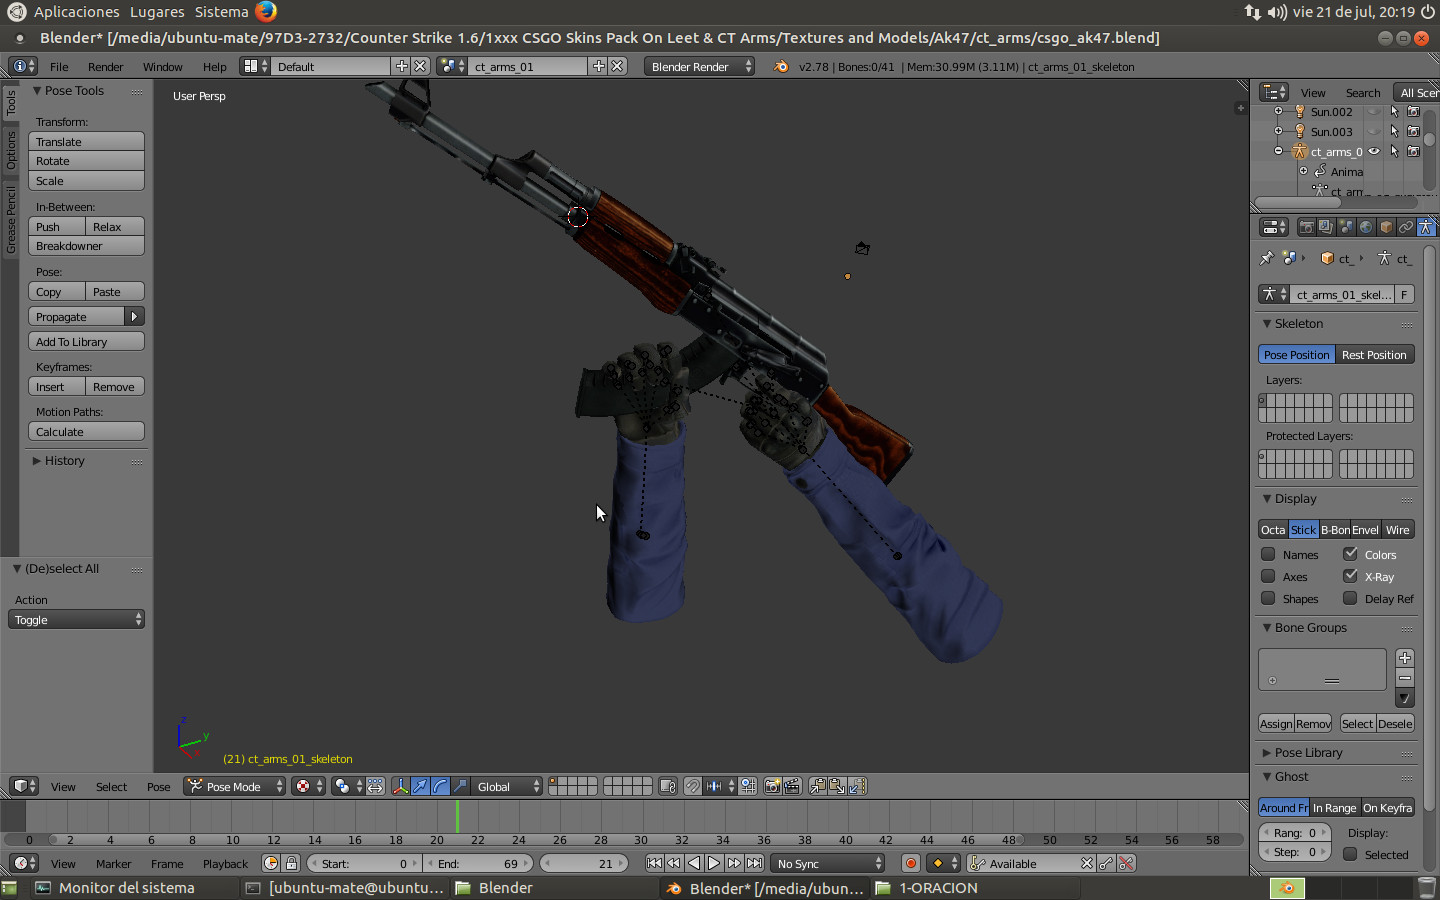Image resolution: width=1440 pixels, height=900 pixels.
Task: Collapse the ct_arms_0 item in the outliner
Action: click(x=1278, y=151)
